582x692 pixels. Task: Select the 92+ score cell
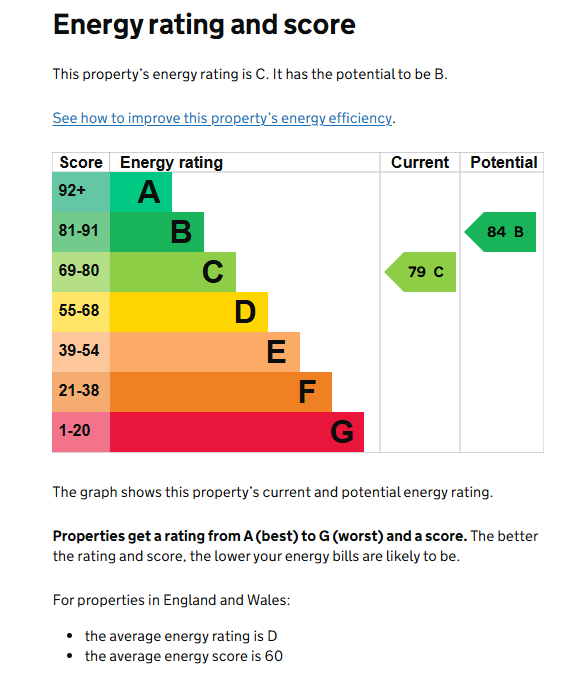coord(81,192)
